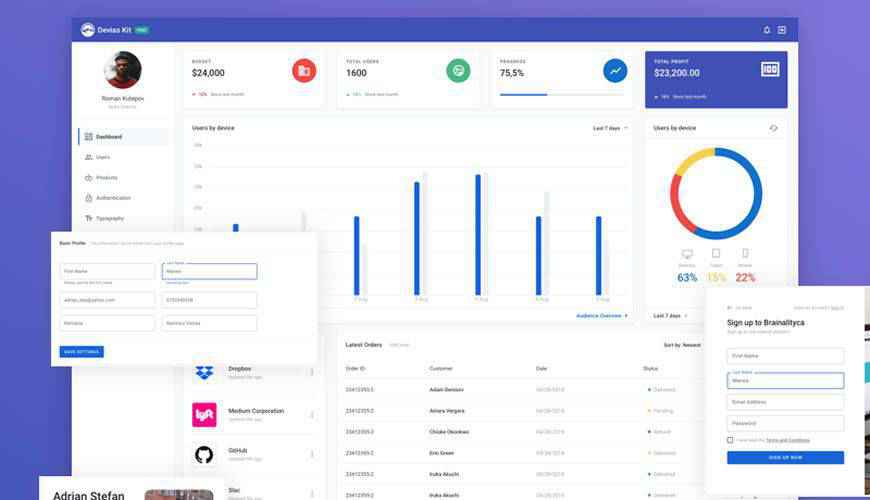Click the sign-out icon in top bar

[x=782, y=30]
